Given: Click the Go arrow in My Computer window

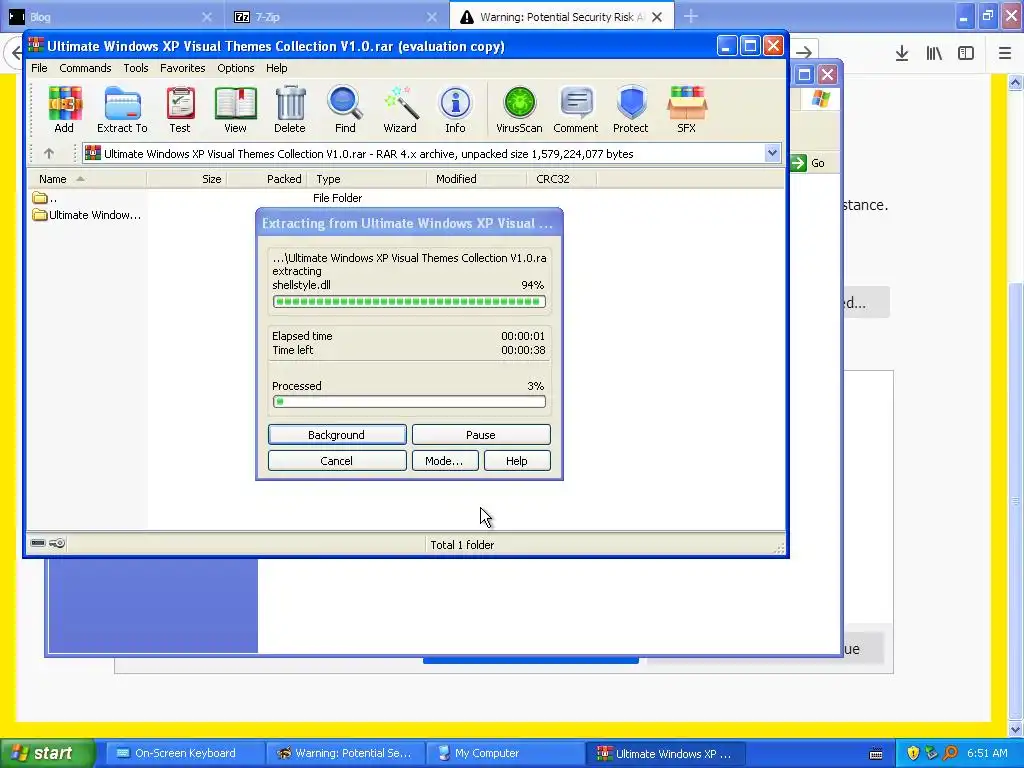Looking at the screenshot, I should click(x=799, y=163).
